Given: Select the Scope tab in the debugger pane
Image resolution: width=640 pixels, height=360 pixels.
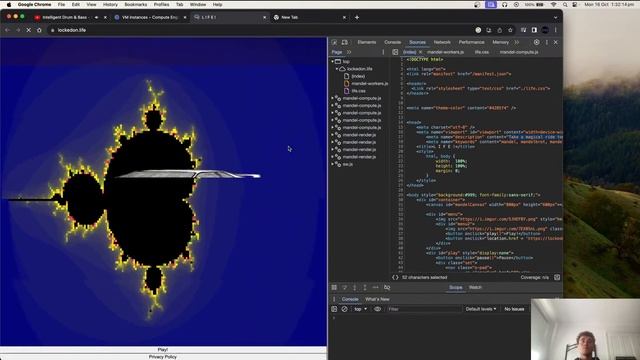Looking at the screenshot, I should click(x=456, y=287).
